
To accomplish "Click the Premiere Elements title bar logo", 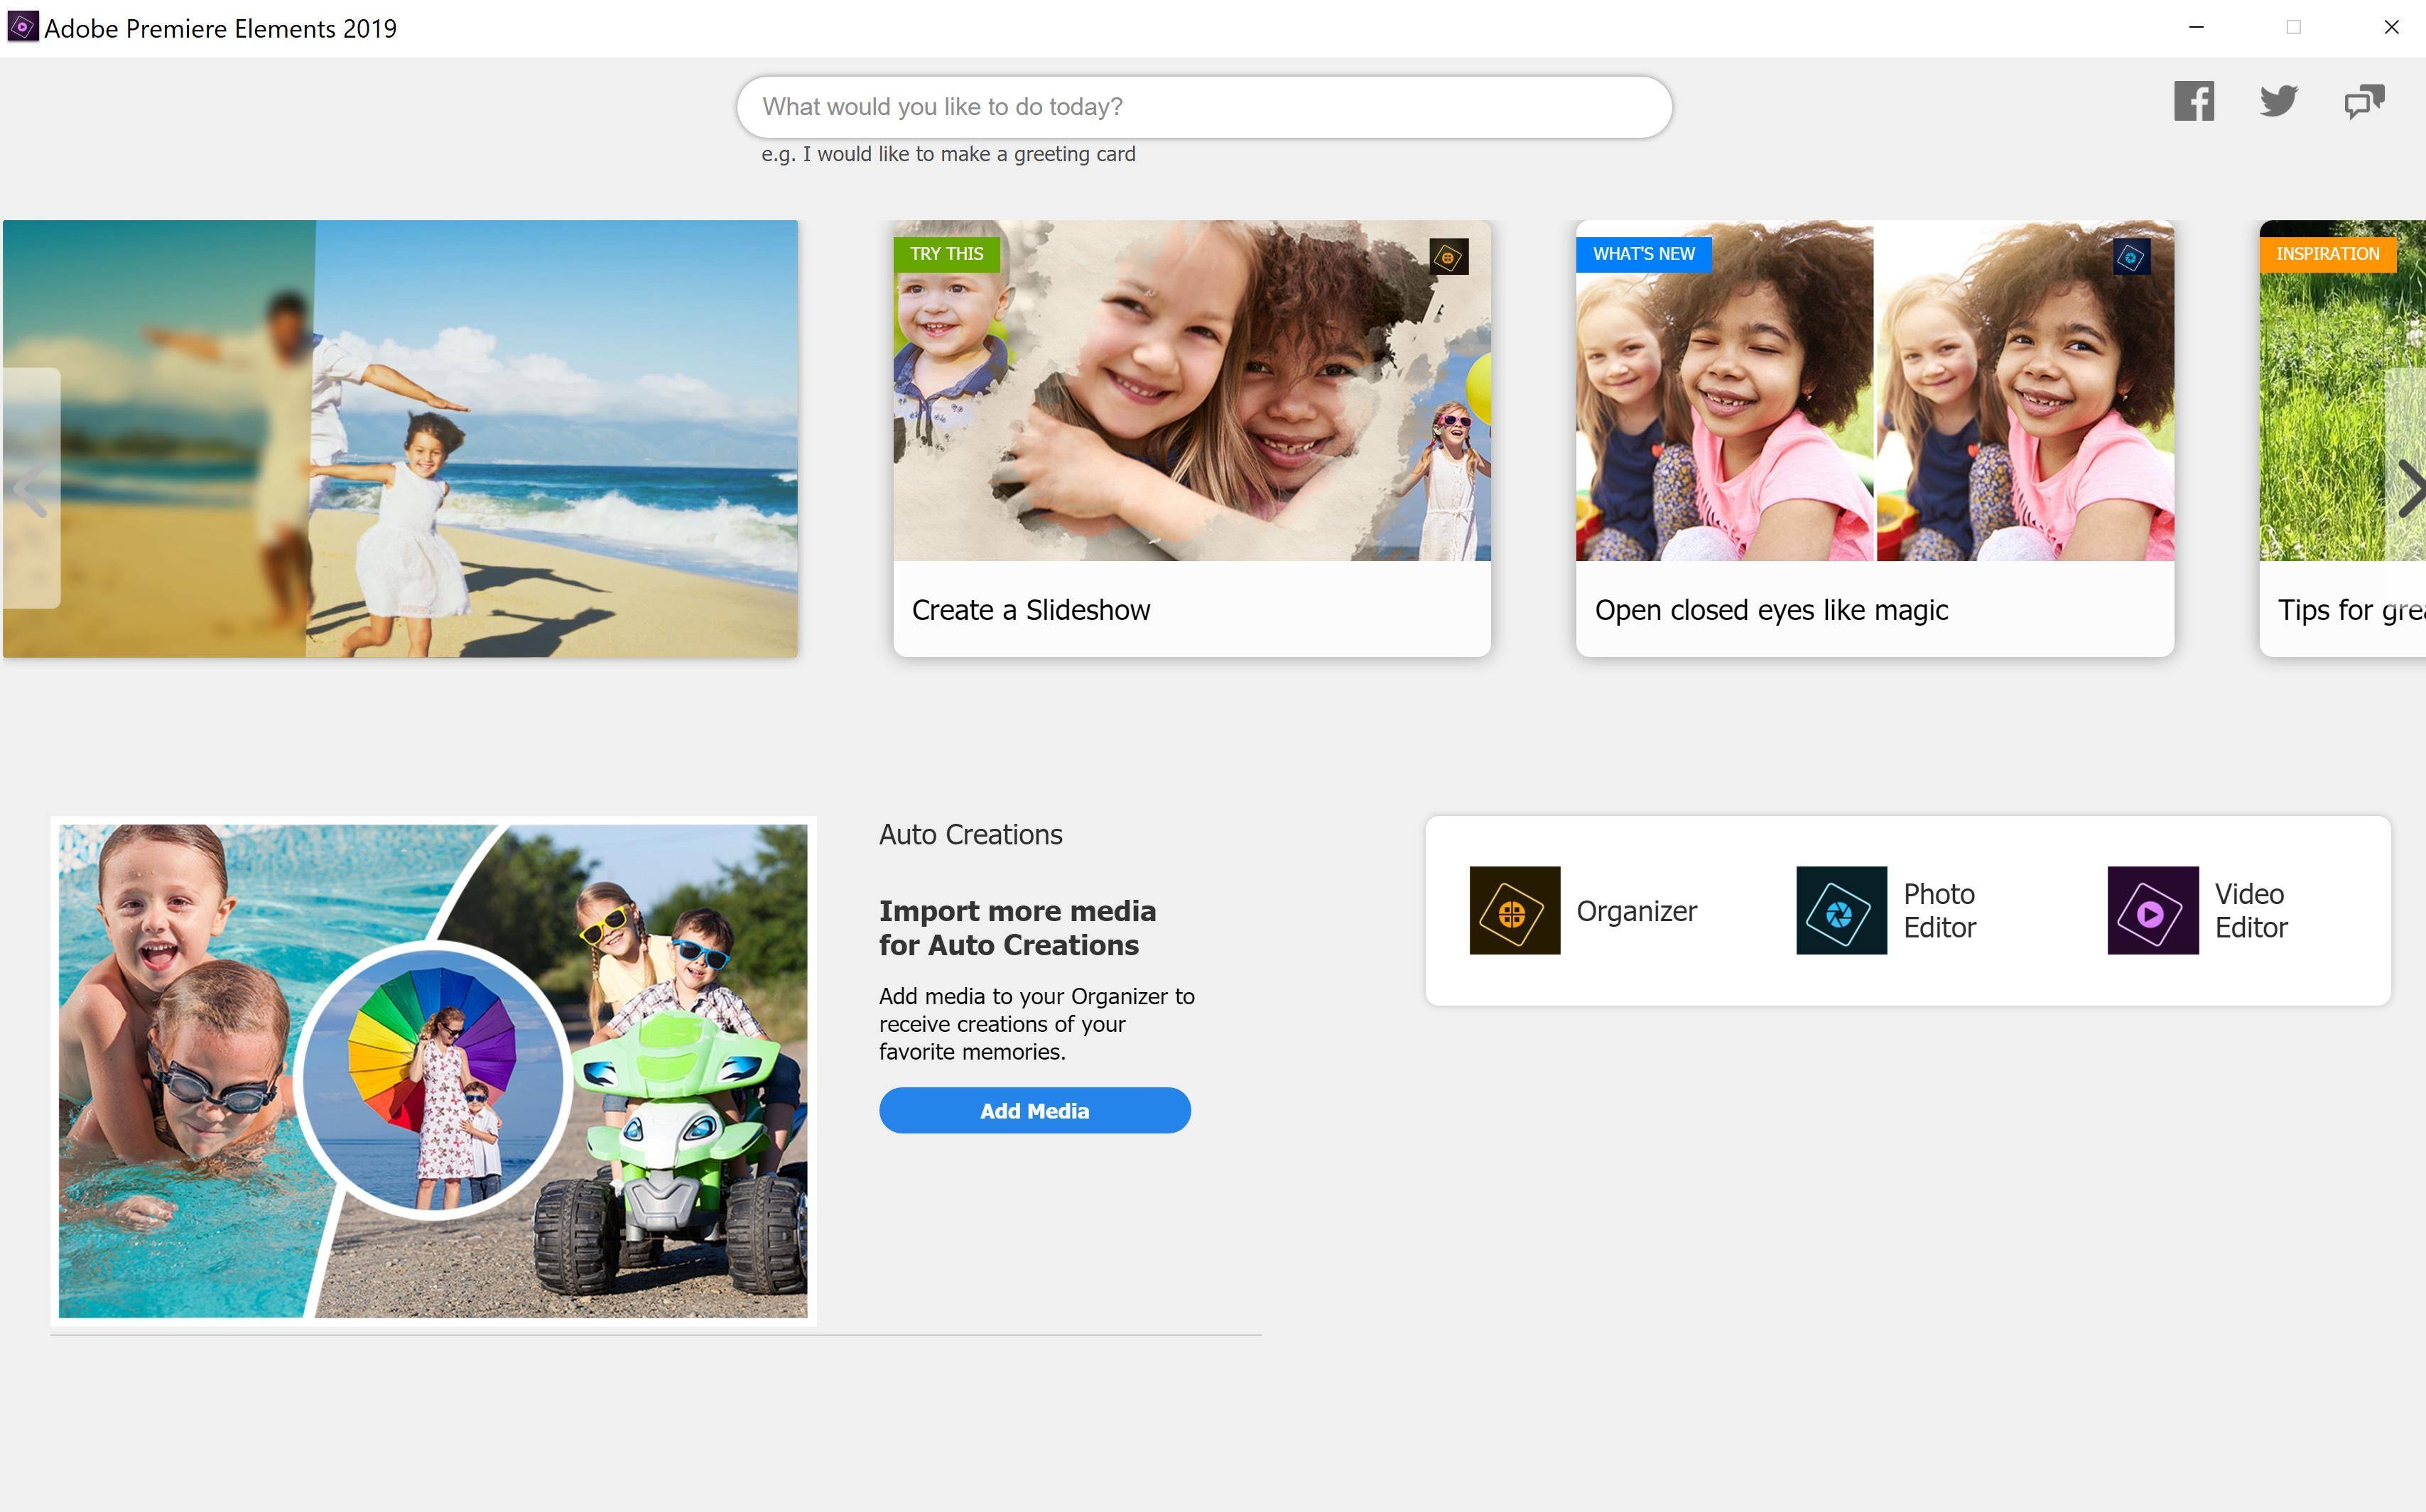I will tap(22, 27).
